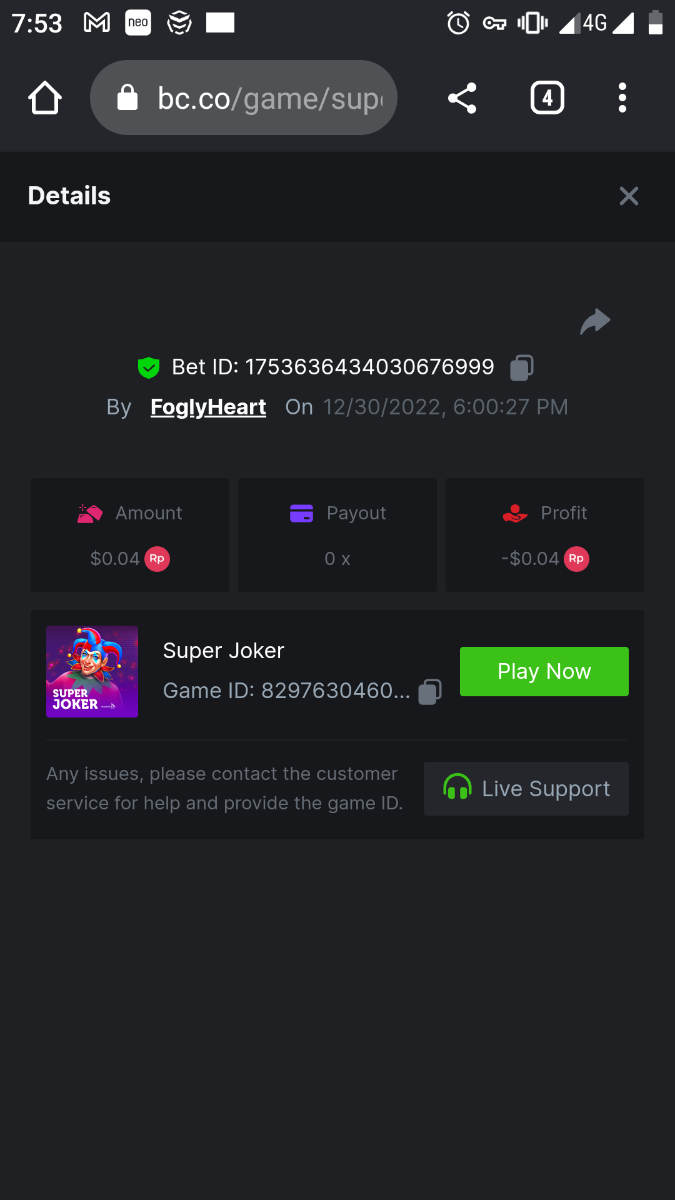Screen dimensions: 675x1200
Task: Open FoglyHeart's user profile
Action: [208, 407]
